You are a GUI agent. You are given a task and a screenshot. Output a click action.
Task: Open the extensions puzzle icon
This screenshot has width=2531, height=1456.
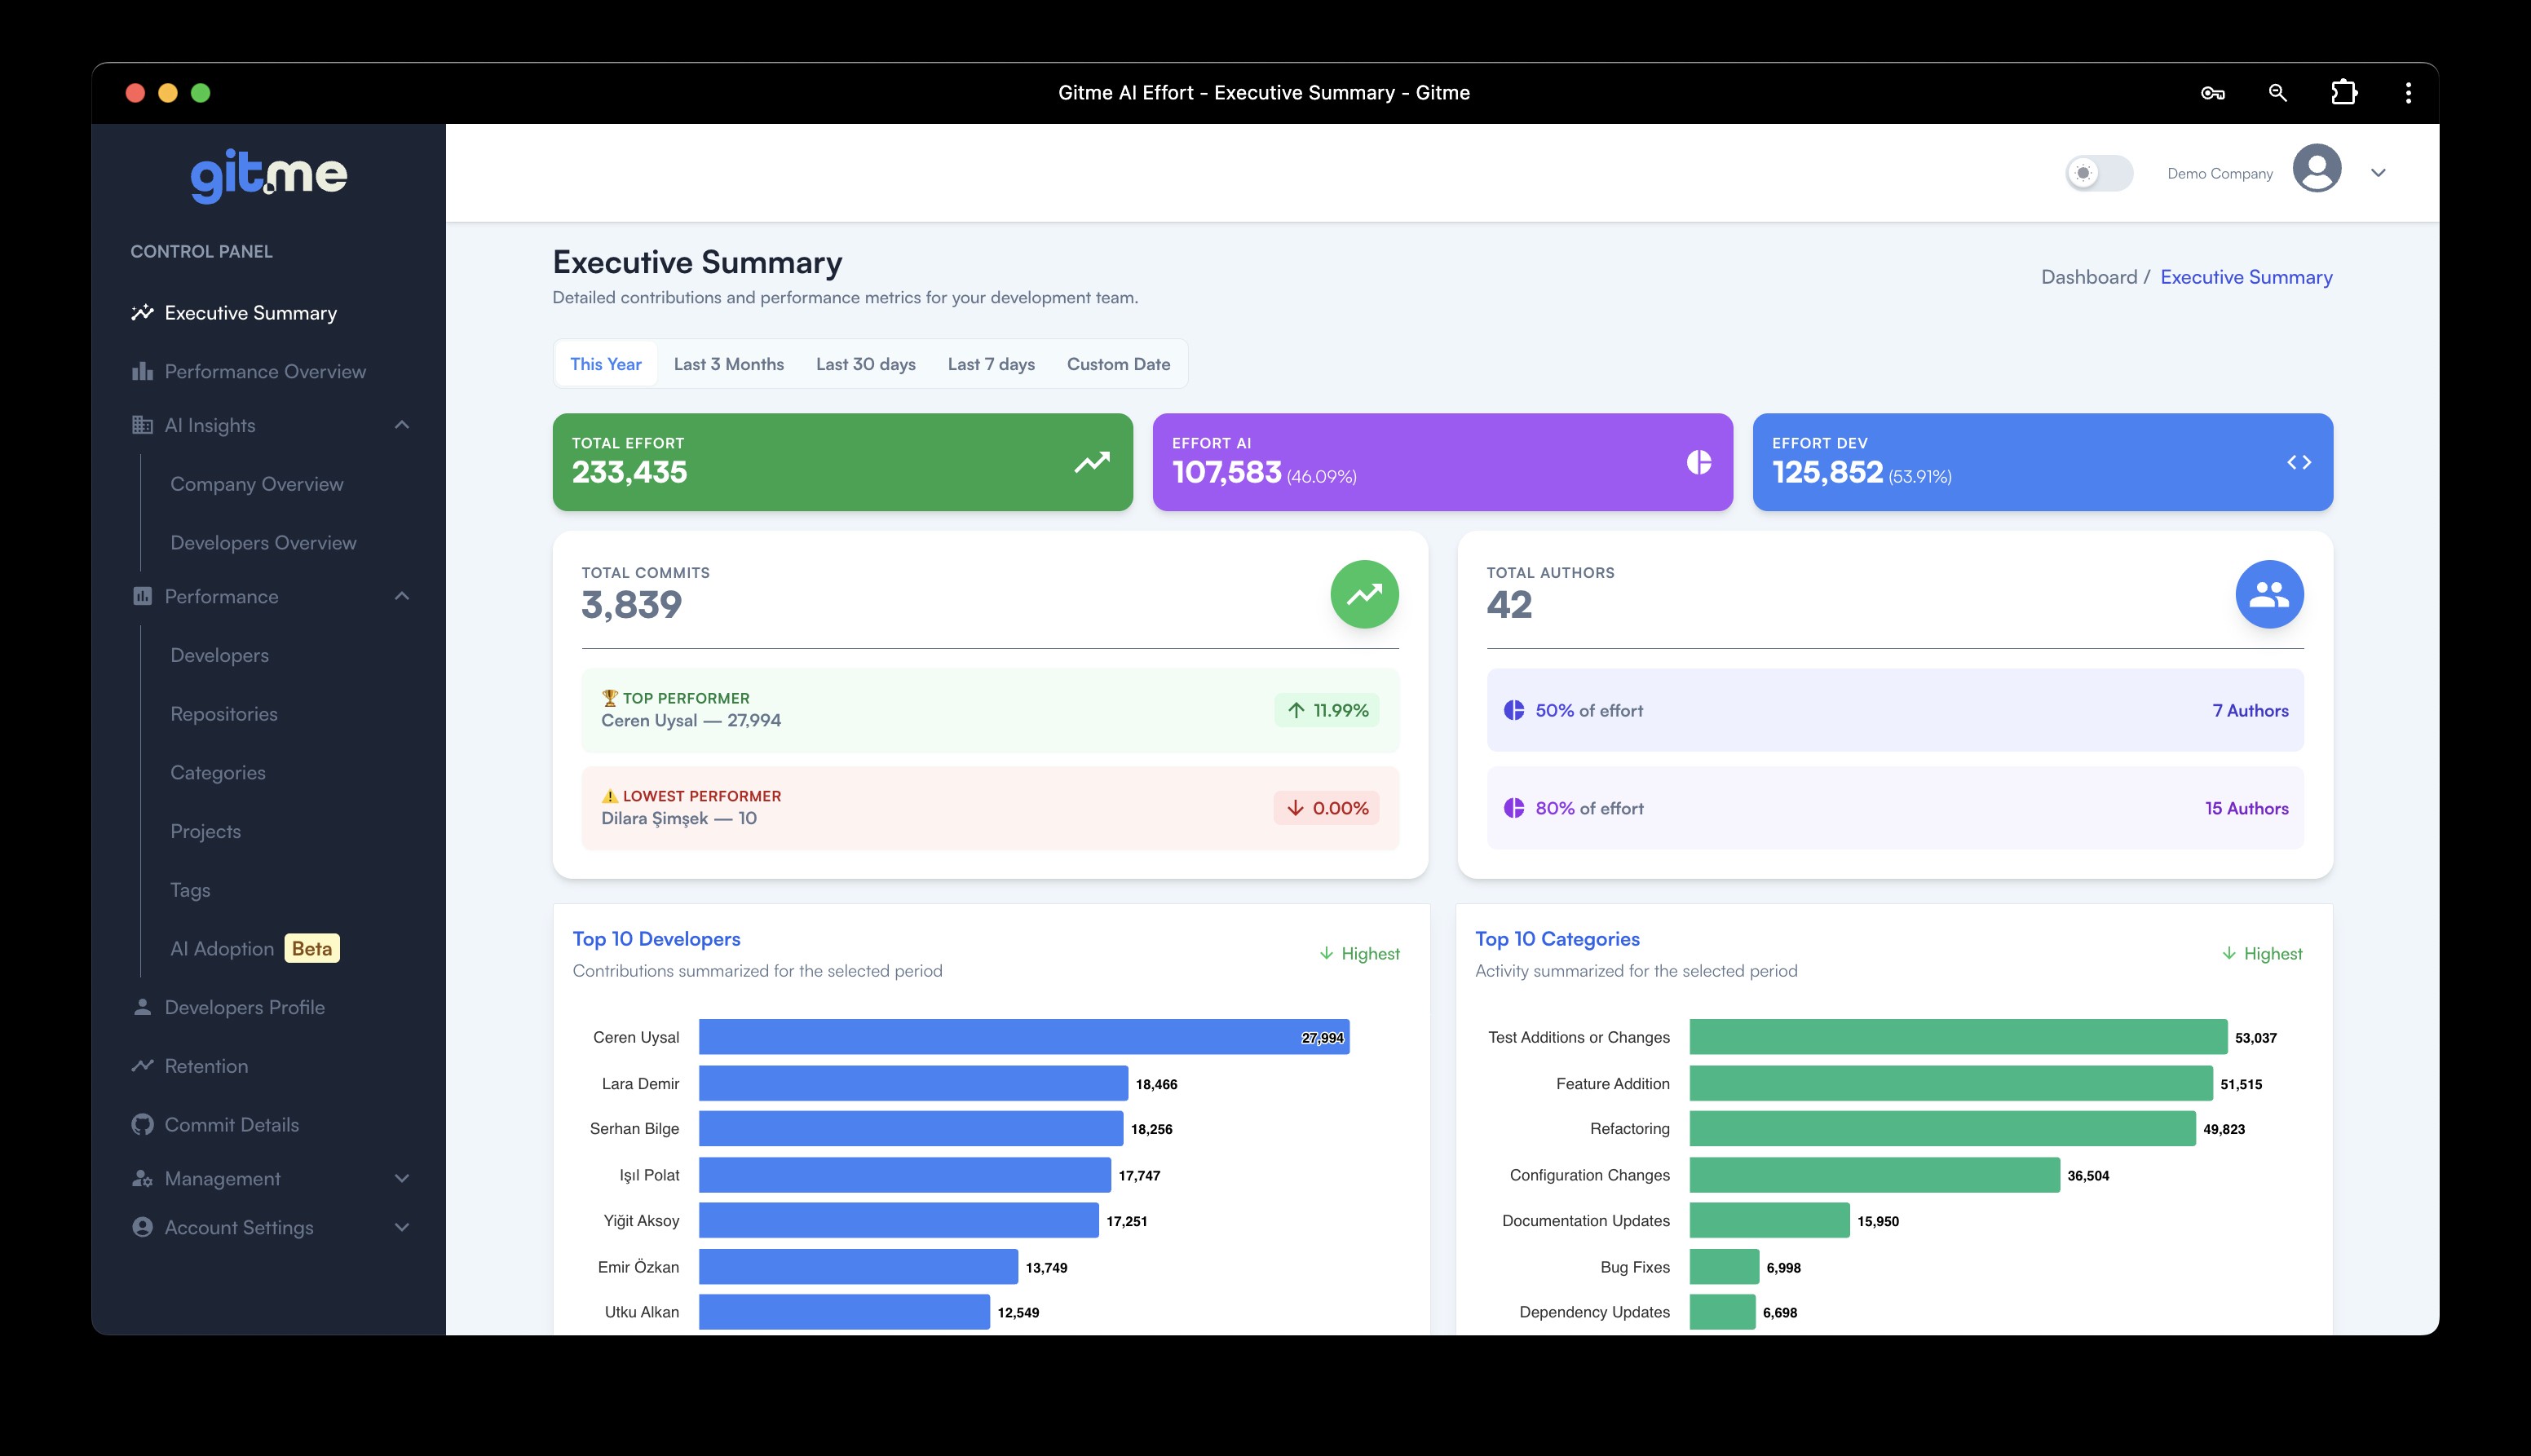(x=2343, y=93)
